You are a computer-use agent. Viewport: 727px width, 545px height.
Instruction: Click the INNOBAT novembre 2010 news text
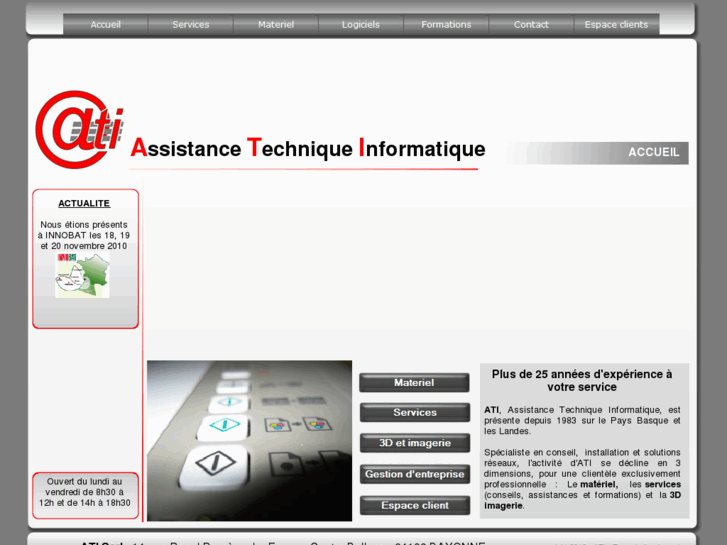(x=84, y=235)
